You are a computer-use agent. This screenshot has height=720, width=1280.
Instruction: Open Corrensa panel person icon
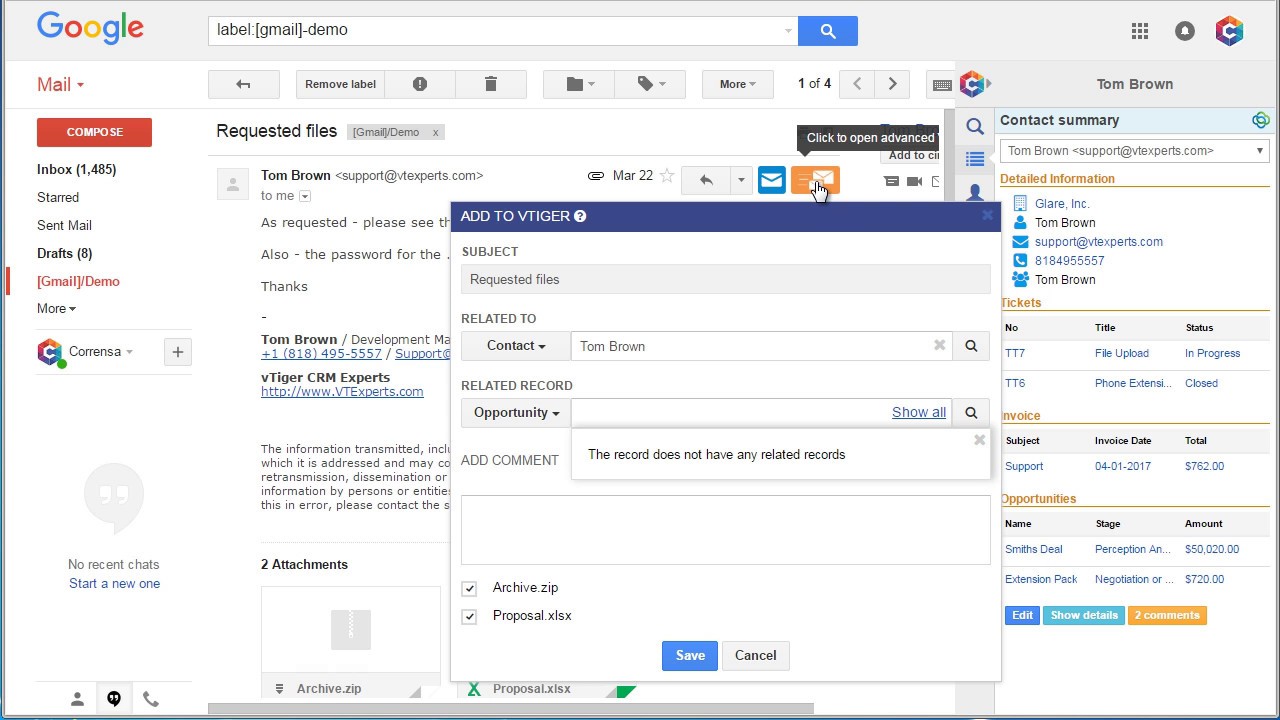975,192
